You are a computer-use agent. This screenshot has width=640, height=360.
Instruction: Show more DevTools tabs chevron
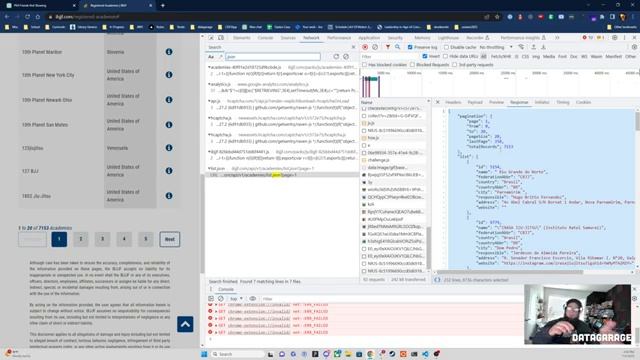[557, 38]
